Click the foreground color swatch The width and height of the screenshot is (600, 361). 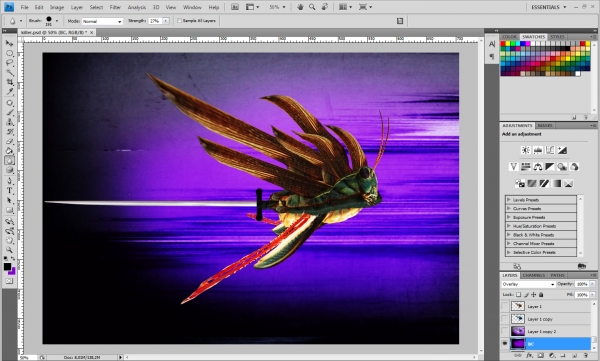coord(7,266)
